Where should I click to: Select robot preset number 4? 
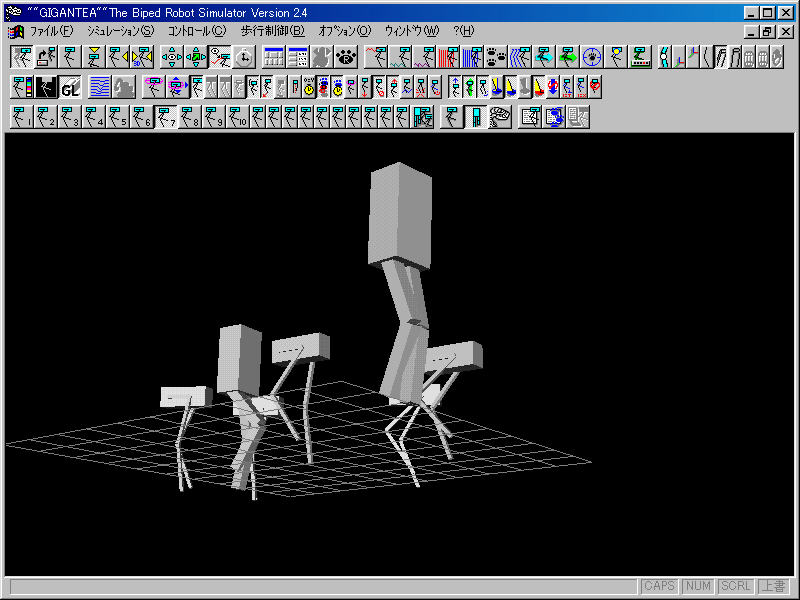94,117
